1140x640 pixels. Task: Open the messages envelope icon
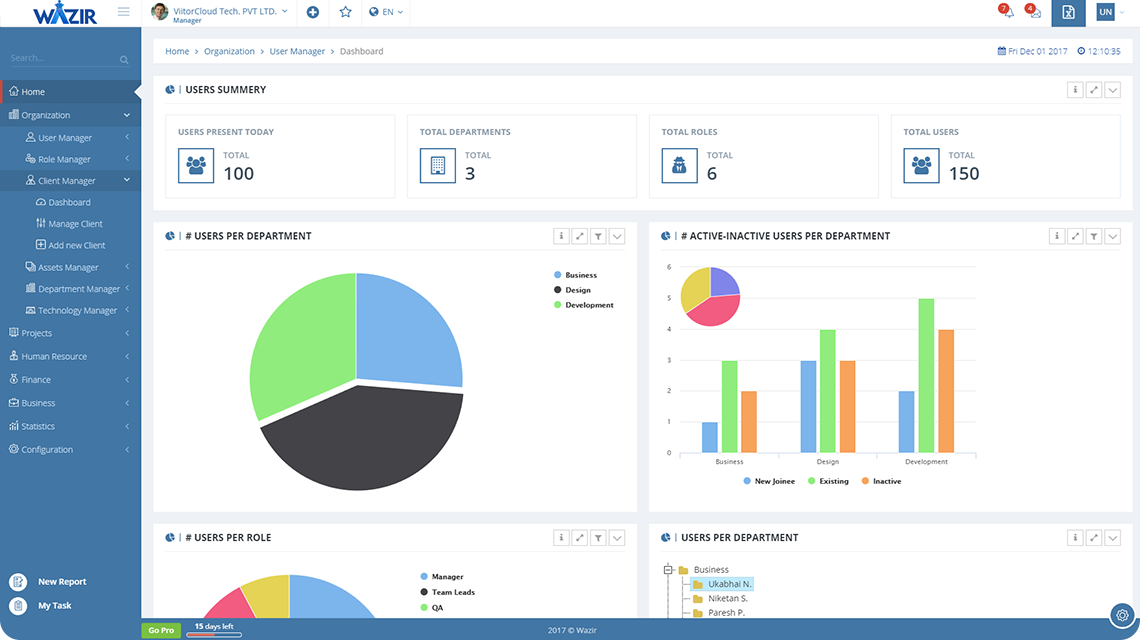click(1034, 12)
